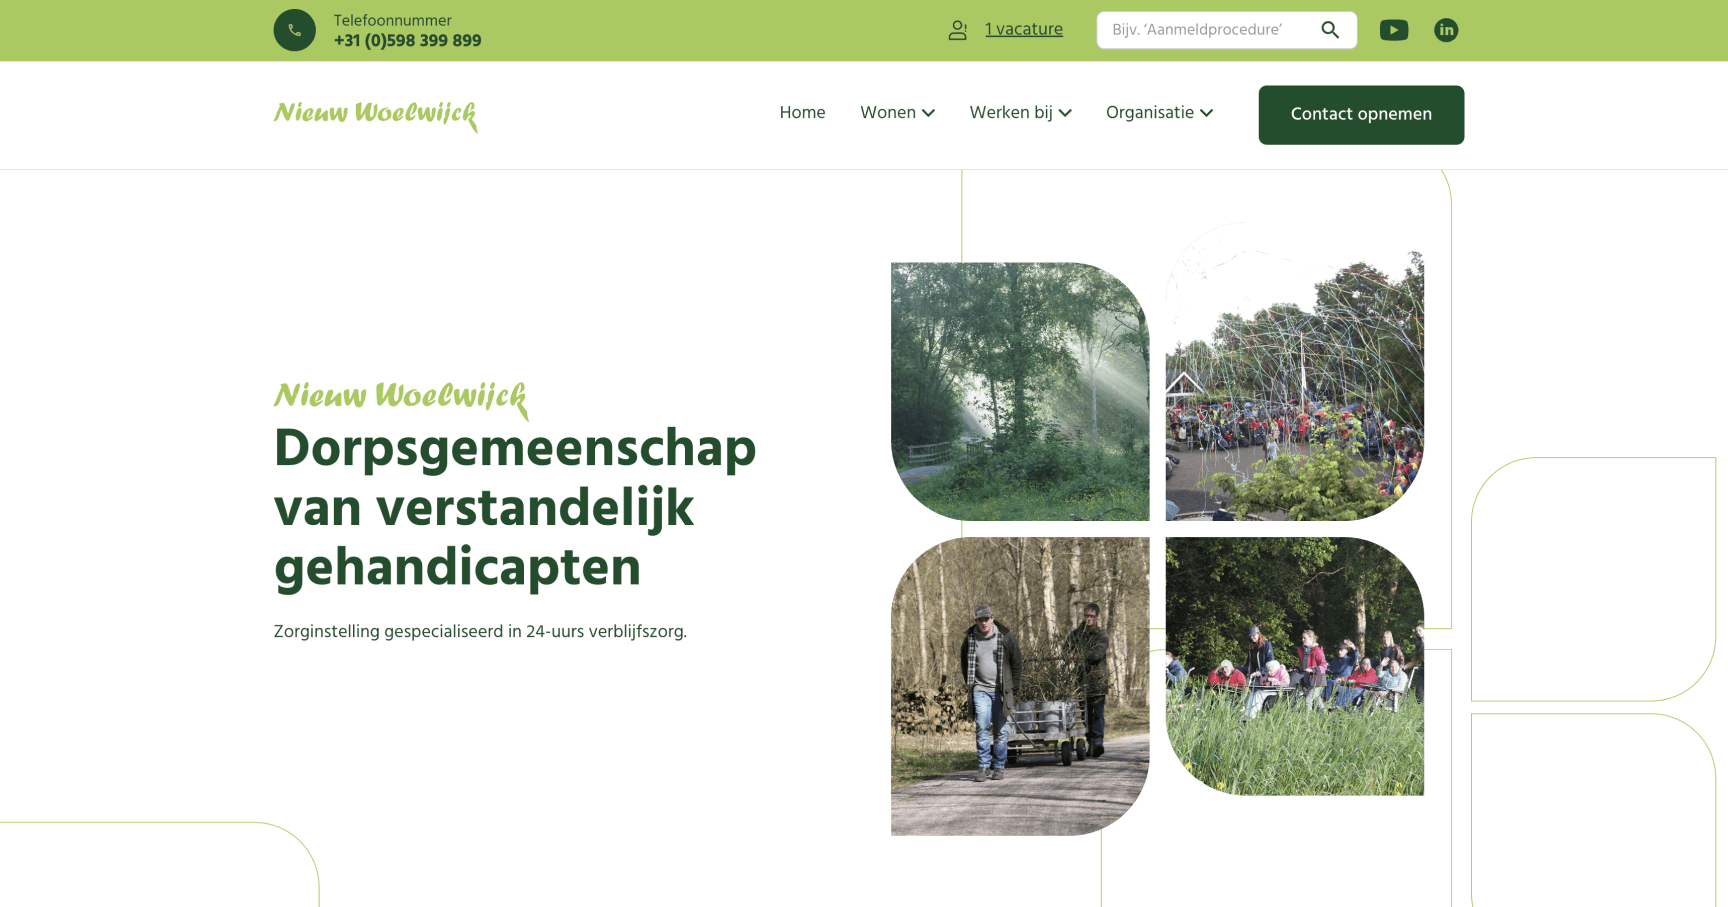This screenshot has height=907, width=1728.
Task: Click the search magnifier icon
Action: pyautogui.click(x=1330, y=30)
